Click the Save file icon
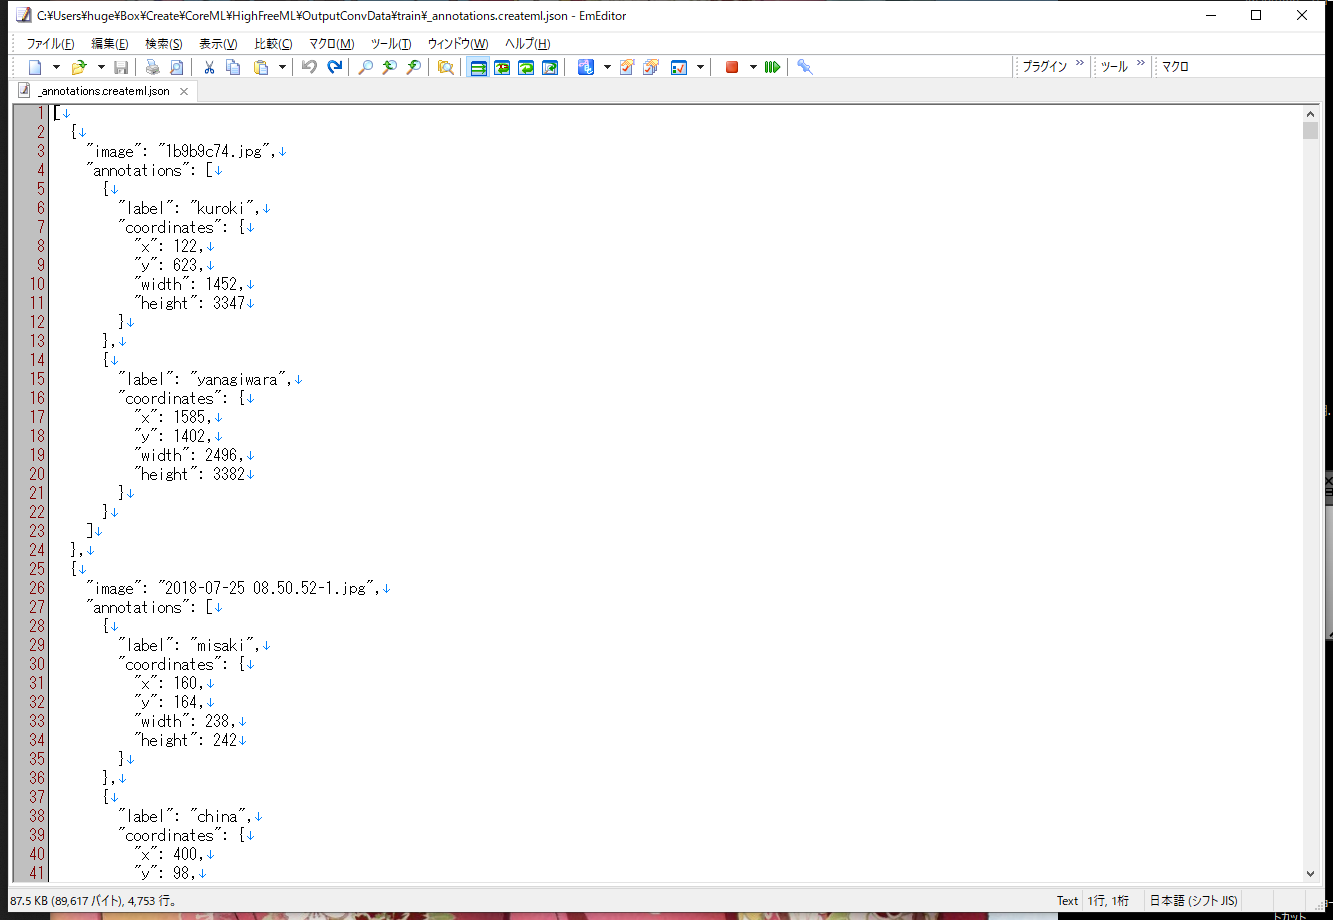This screenshot has height=920, width=1333. (x=121, y=67)
